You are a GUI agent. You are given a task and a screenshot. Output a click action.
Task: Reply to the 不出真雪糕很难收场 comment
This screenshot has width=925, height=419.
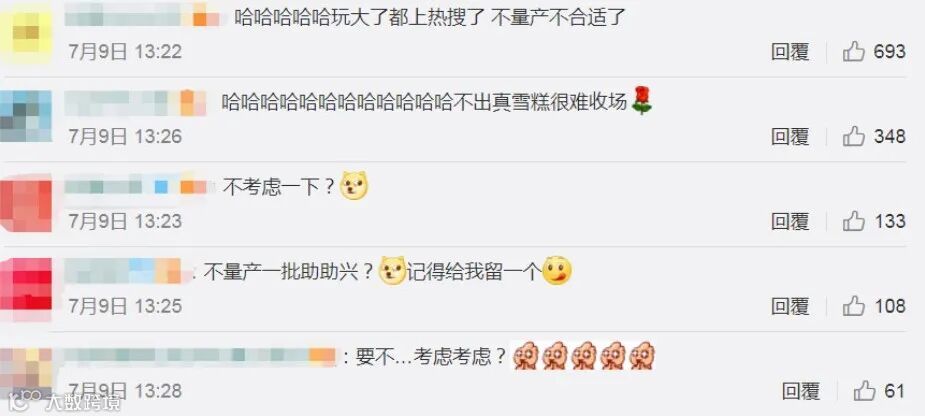point(790,137)
